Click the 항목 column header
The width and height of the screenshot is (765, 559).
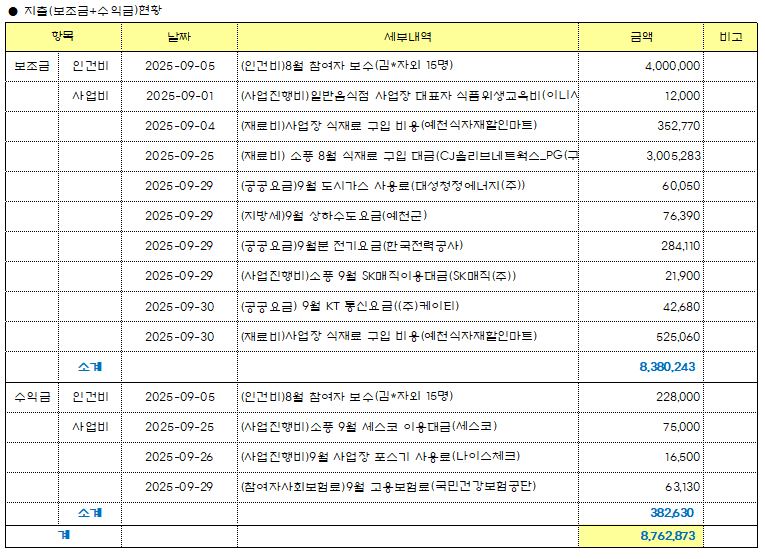click(63, 36)
